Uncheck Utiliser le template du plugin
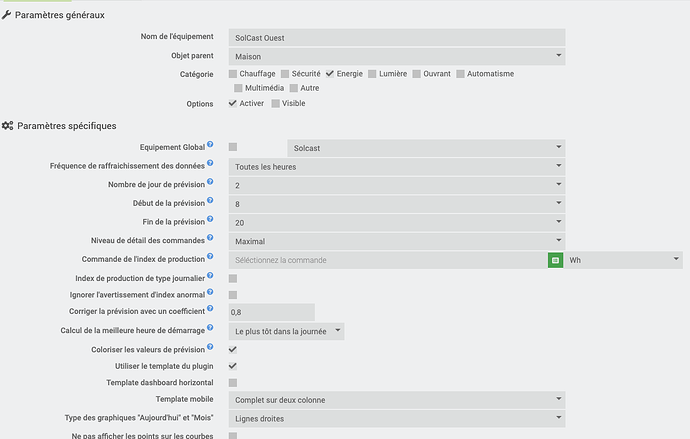This screenshot has width=690, height=439. click(x=233, y=367)
